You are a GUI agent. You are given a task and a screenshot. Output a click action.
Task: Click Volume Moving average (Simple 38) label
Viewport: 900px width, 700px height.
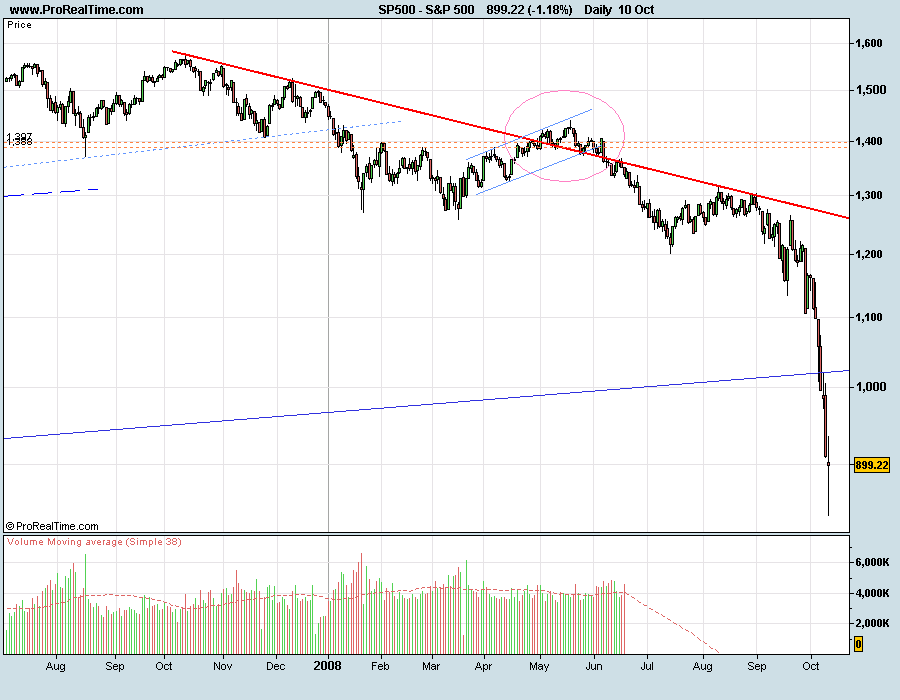coord(94,542)
